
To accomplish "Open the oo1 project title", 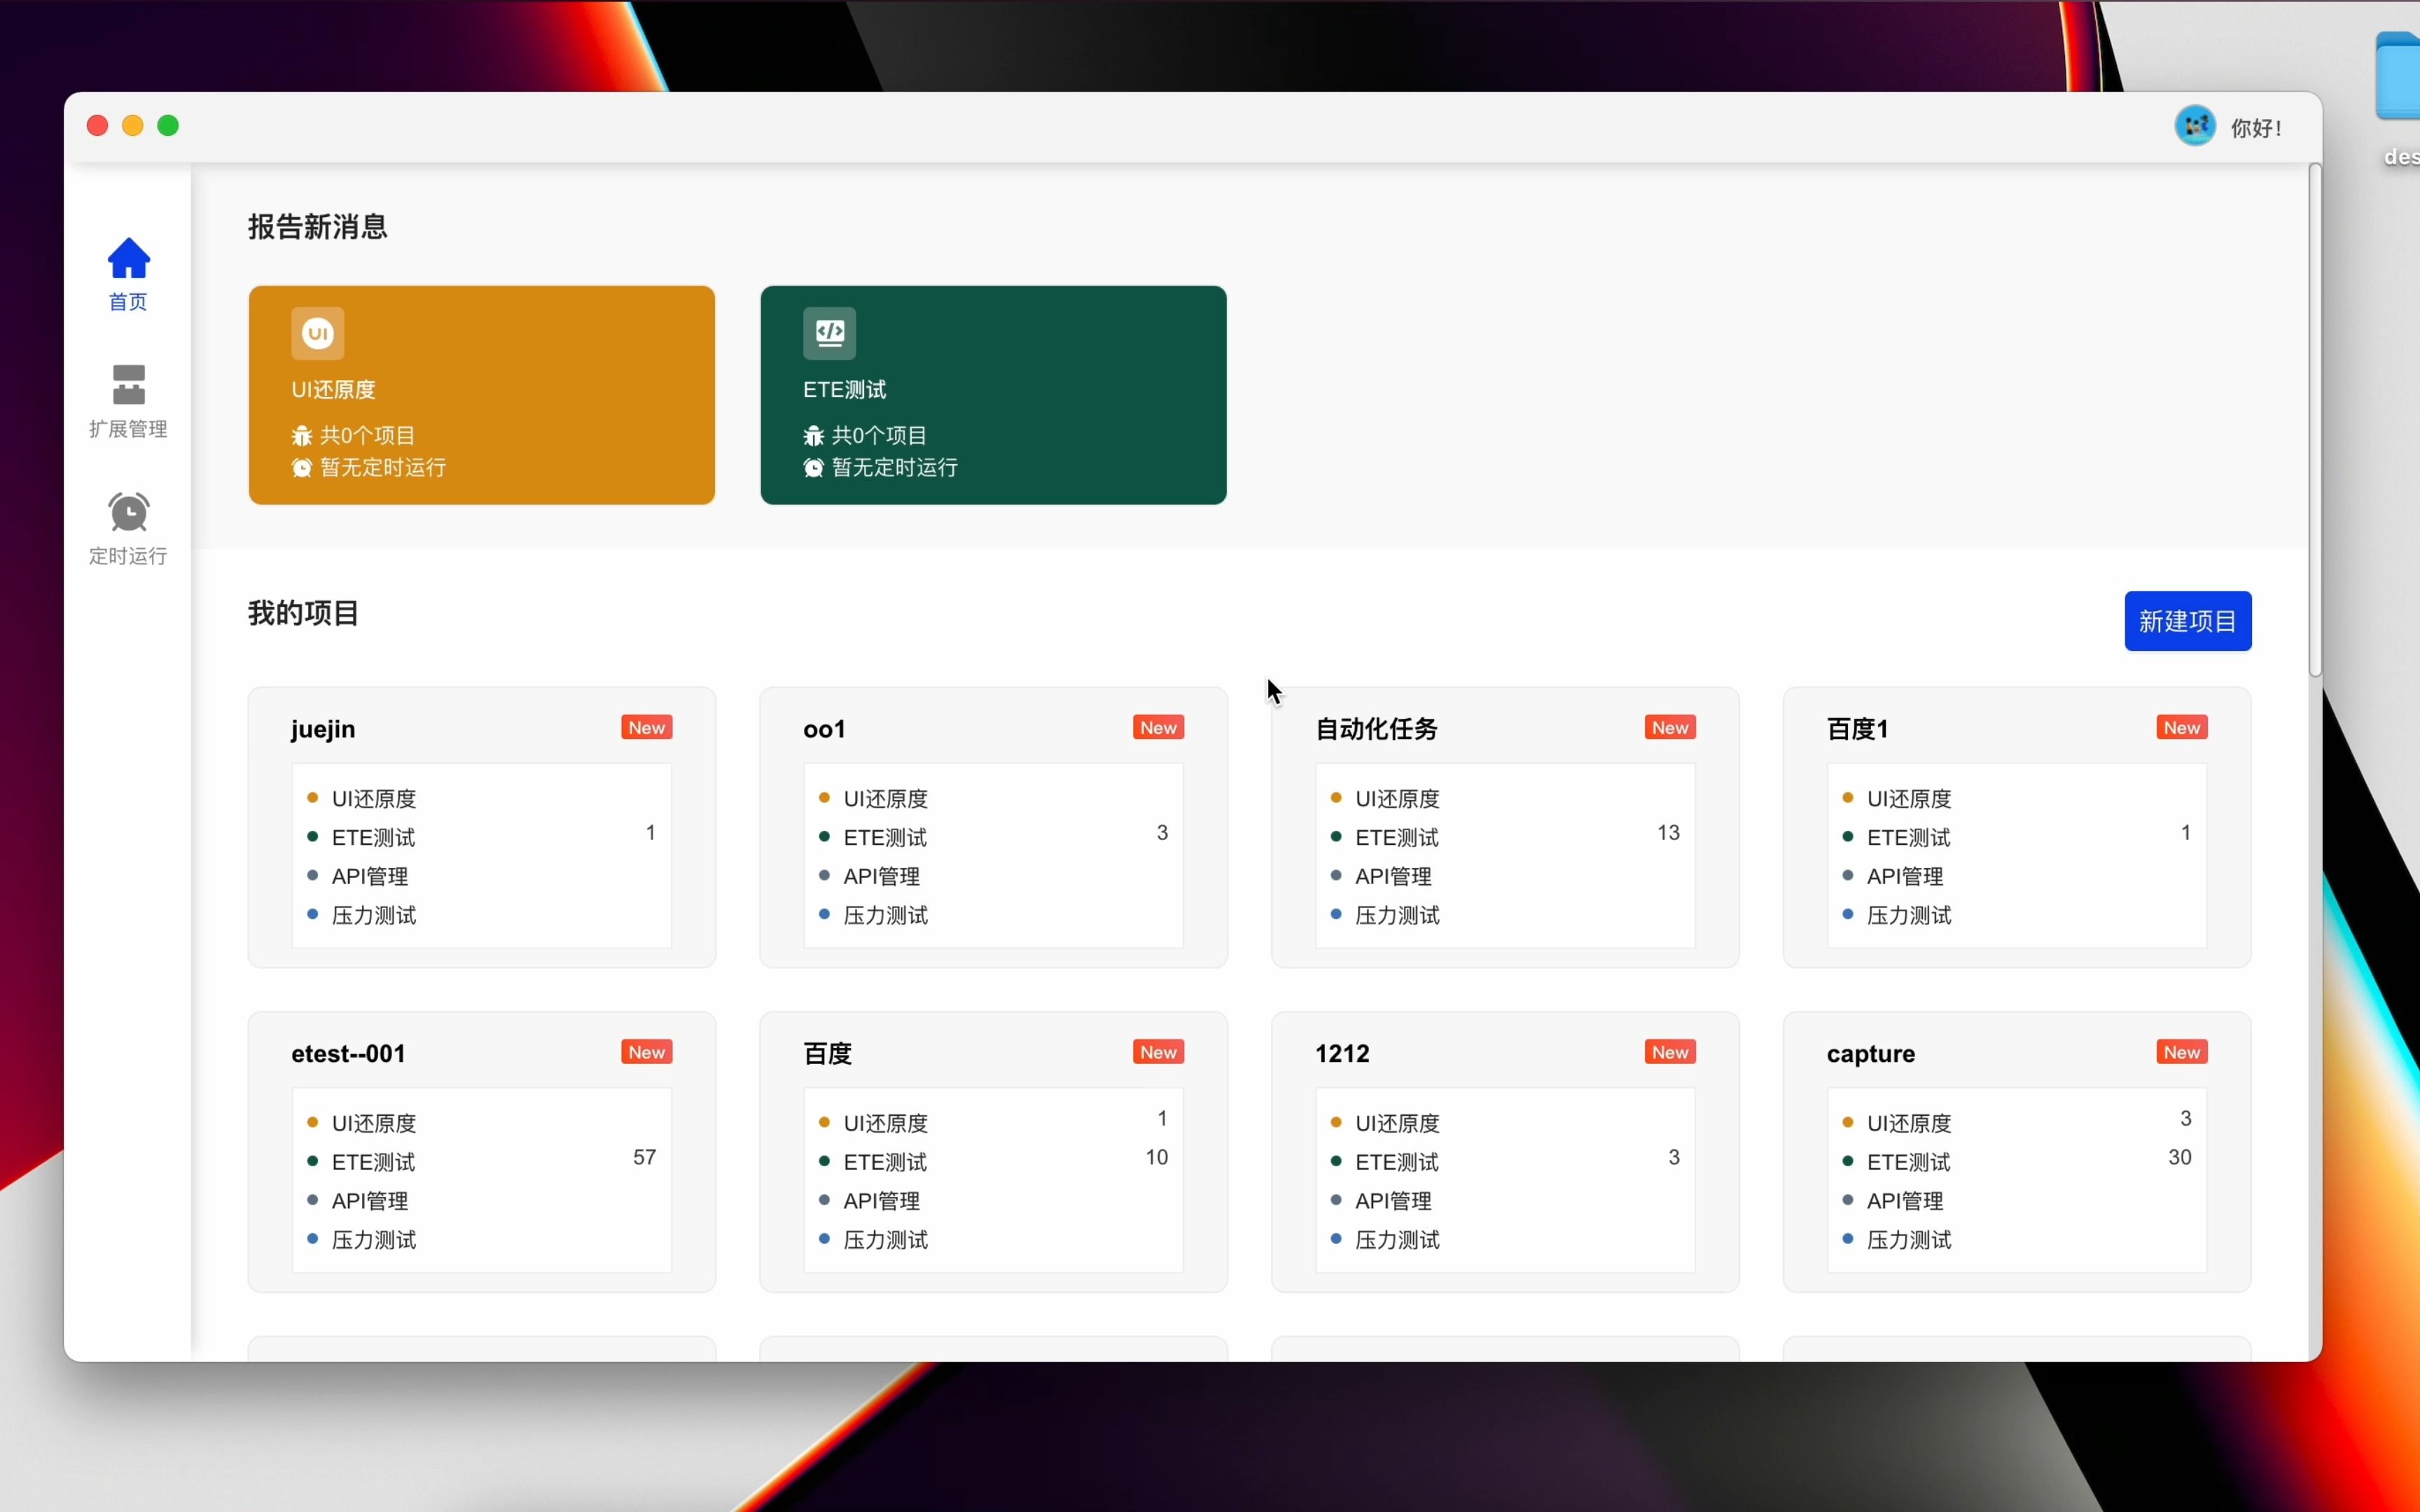I will tap(825, 729).
